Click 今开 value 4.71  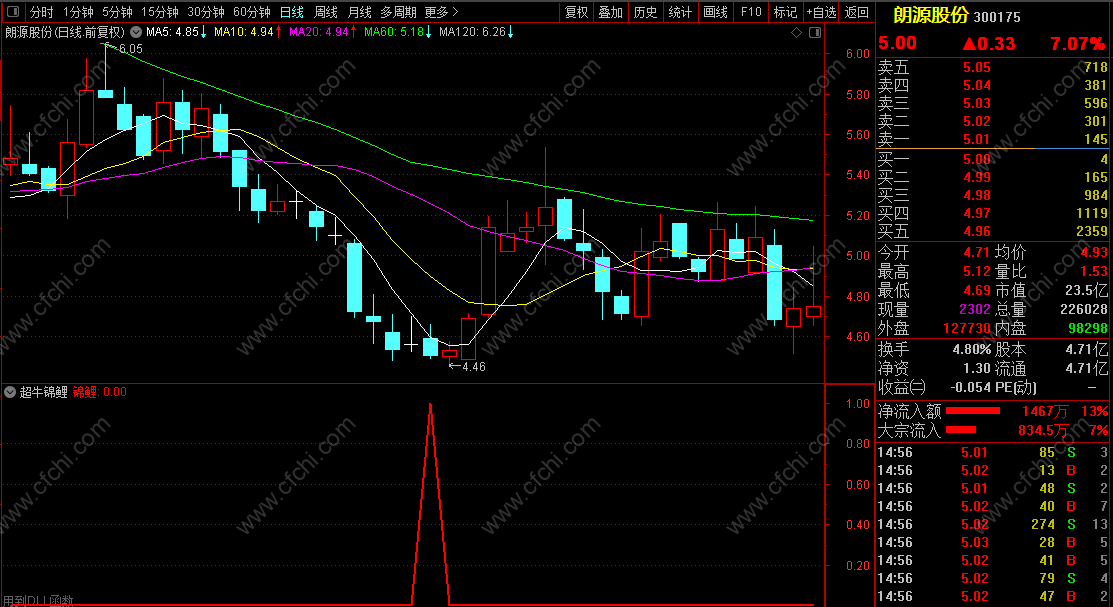[x=976, y=252]
